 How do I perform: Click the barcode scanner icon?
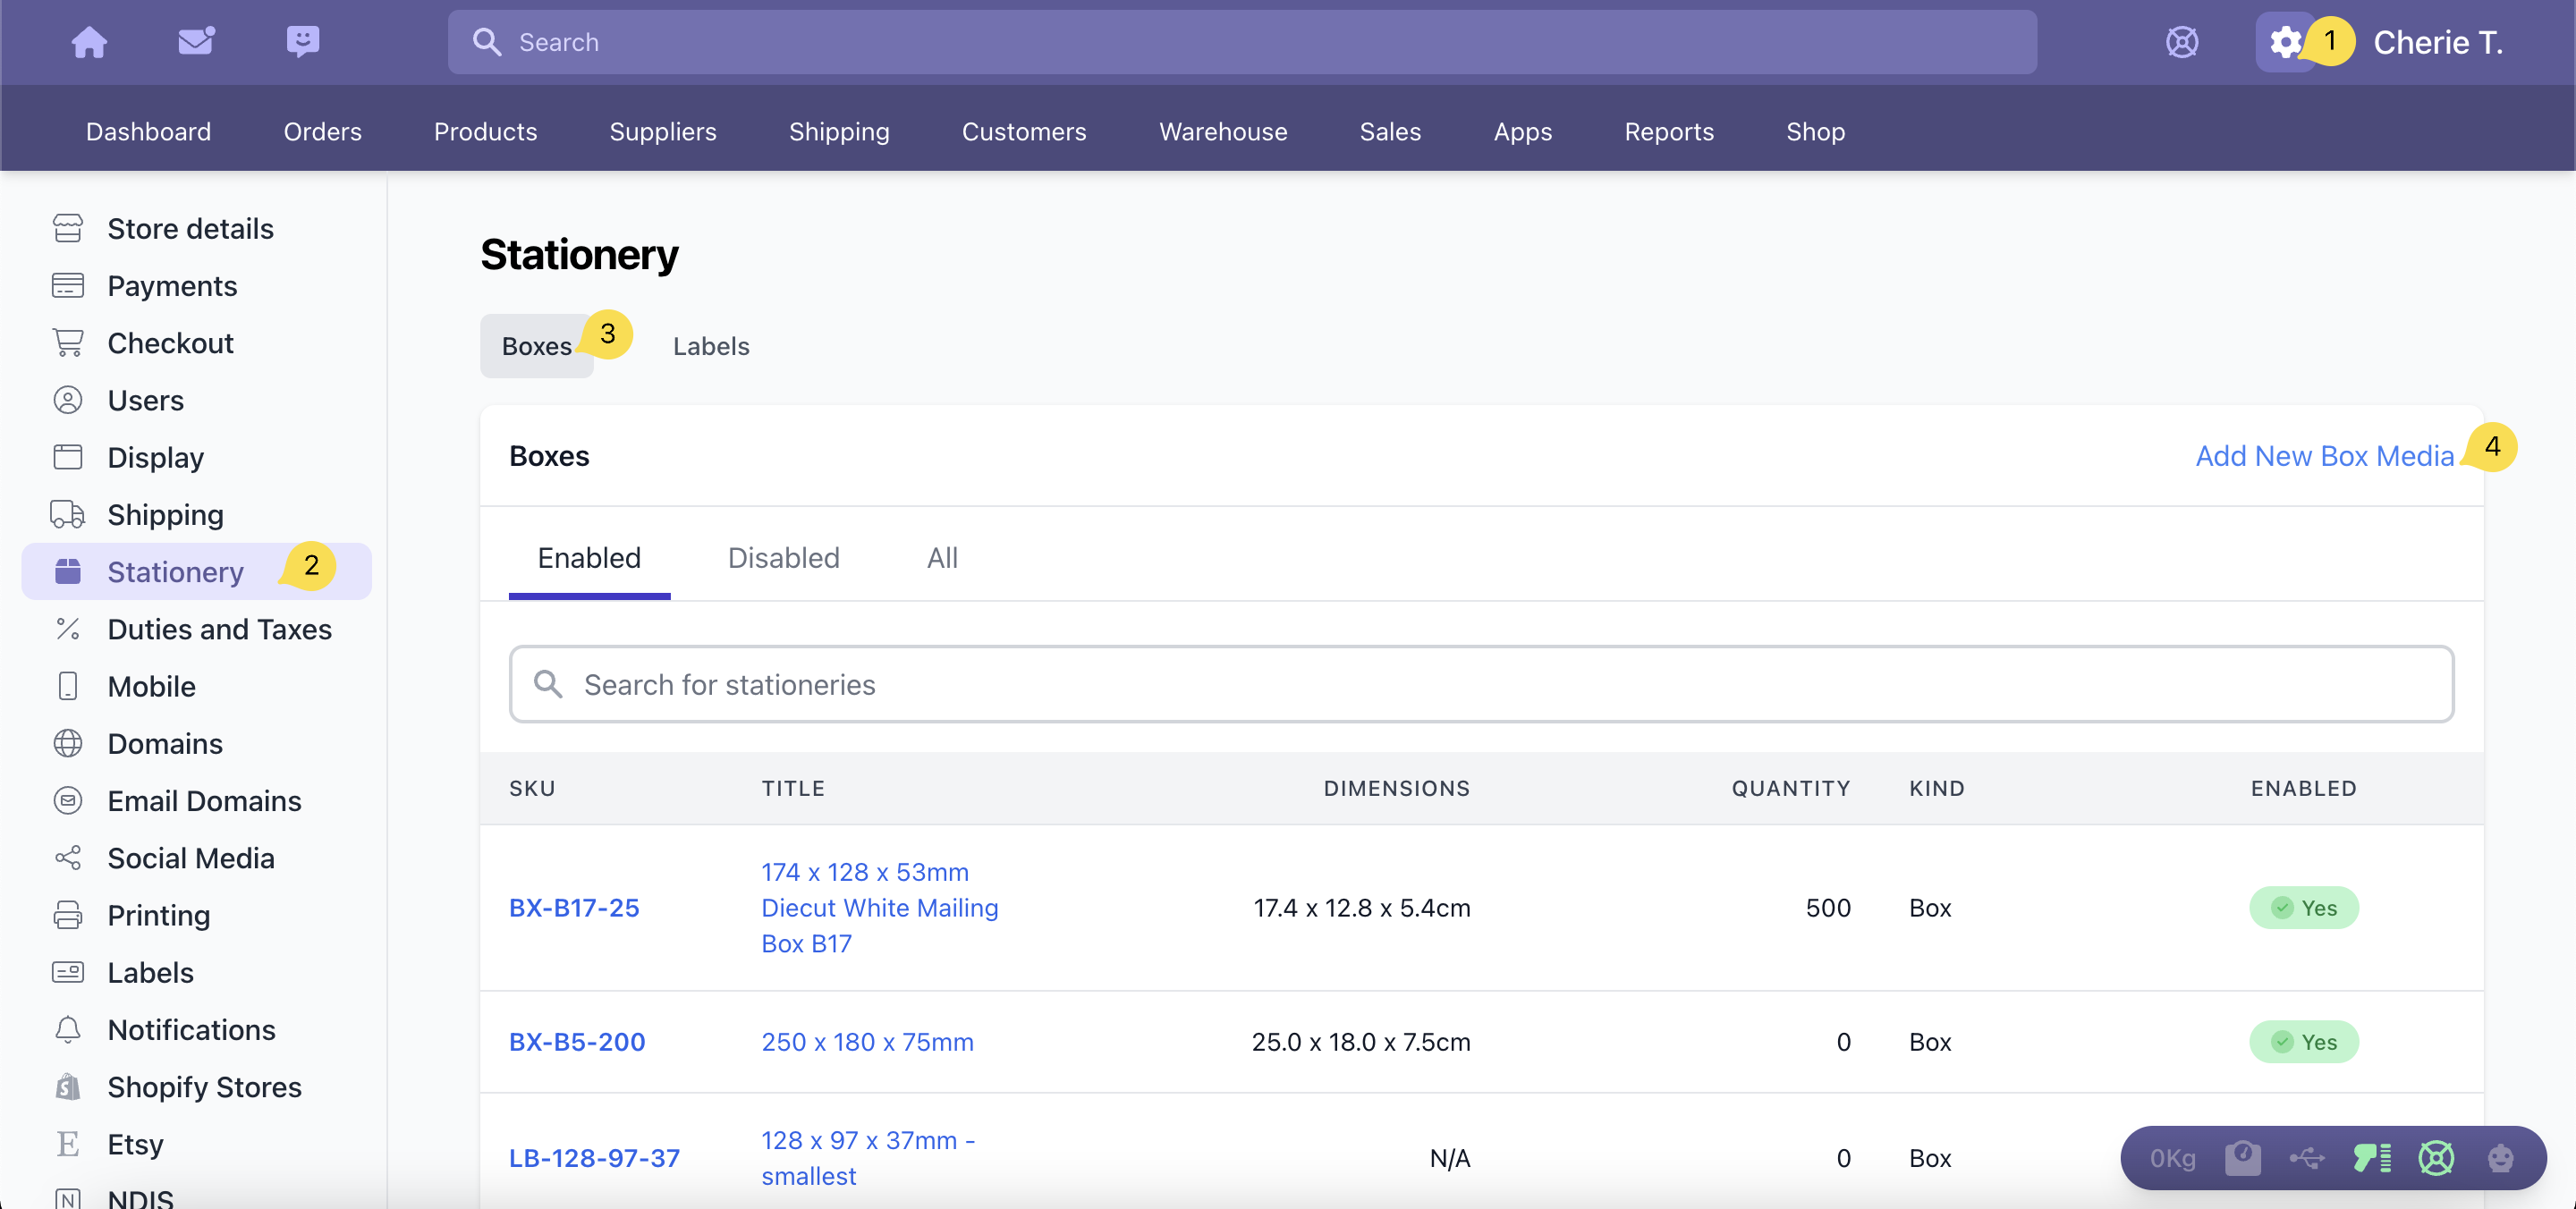pyautogui.click(x=2371, y=1158)
